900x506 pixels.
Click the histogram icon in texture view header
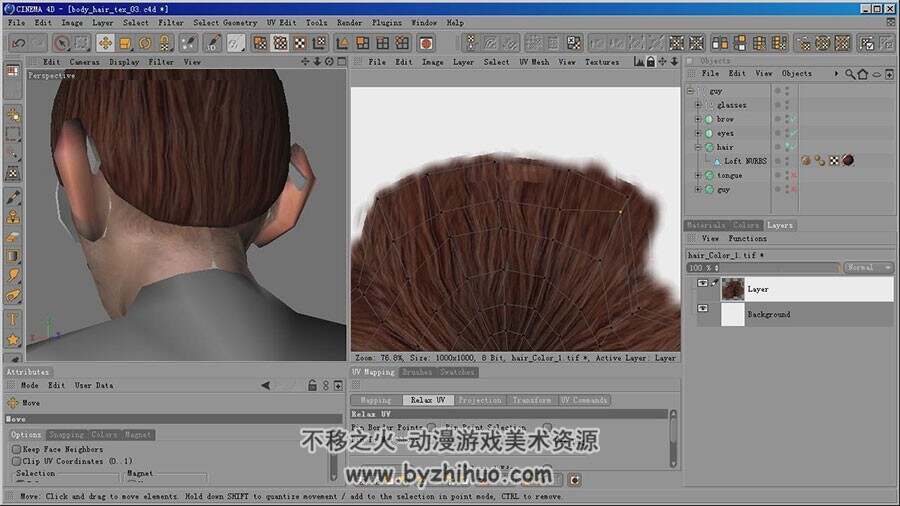[639, 61]
